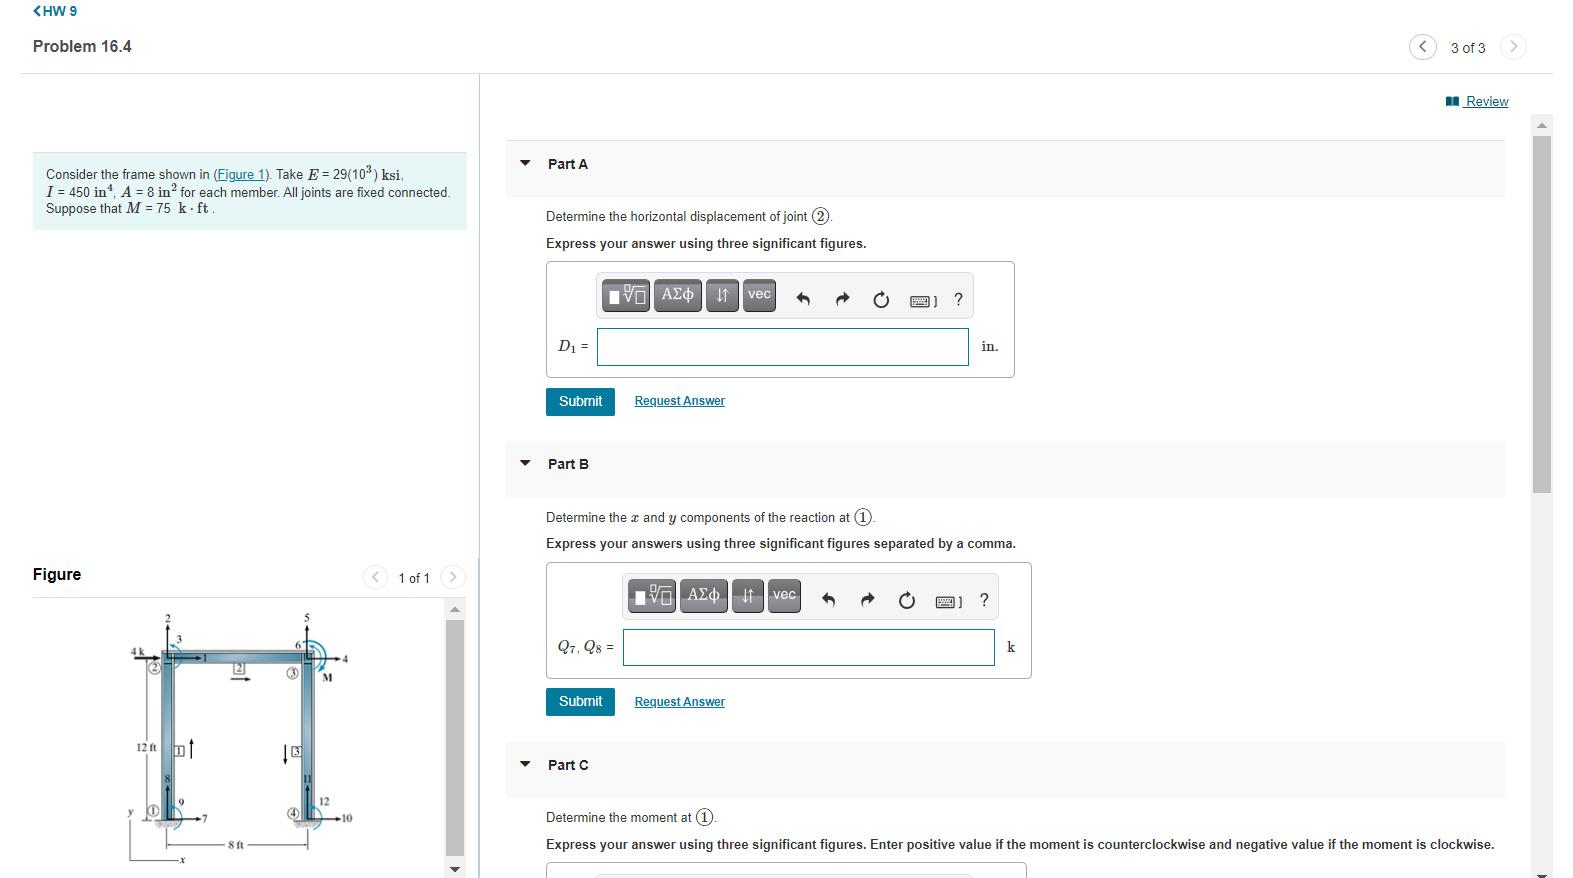Collapse Part A section

click(525, 163)
